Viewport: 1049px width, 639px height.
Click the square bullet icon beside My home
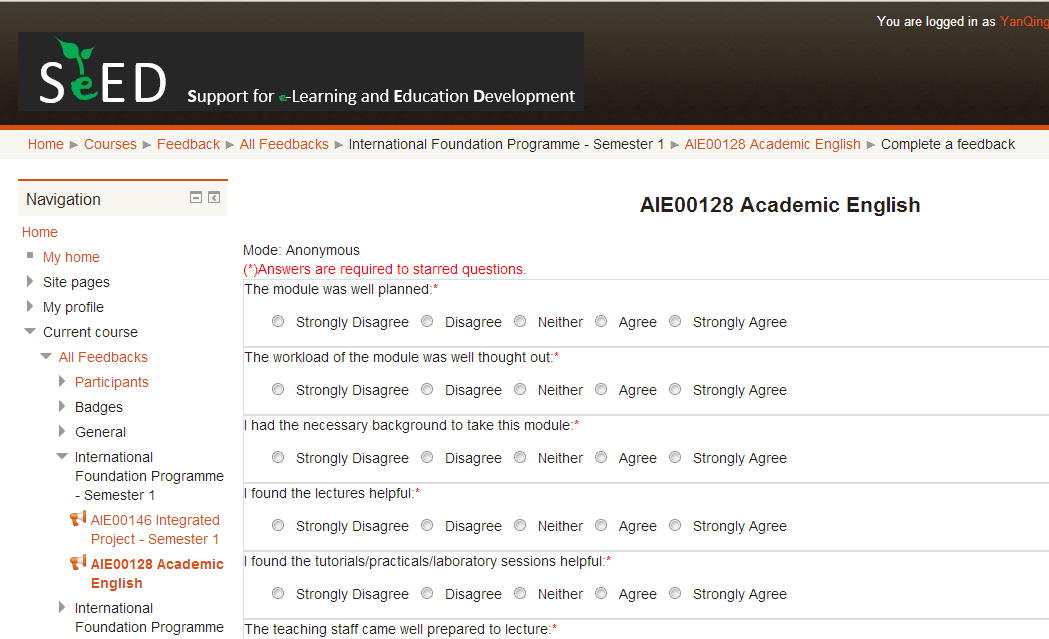pyautogui.click(x=30, y=256)
